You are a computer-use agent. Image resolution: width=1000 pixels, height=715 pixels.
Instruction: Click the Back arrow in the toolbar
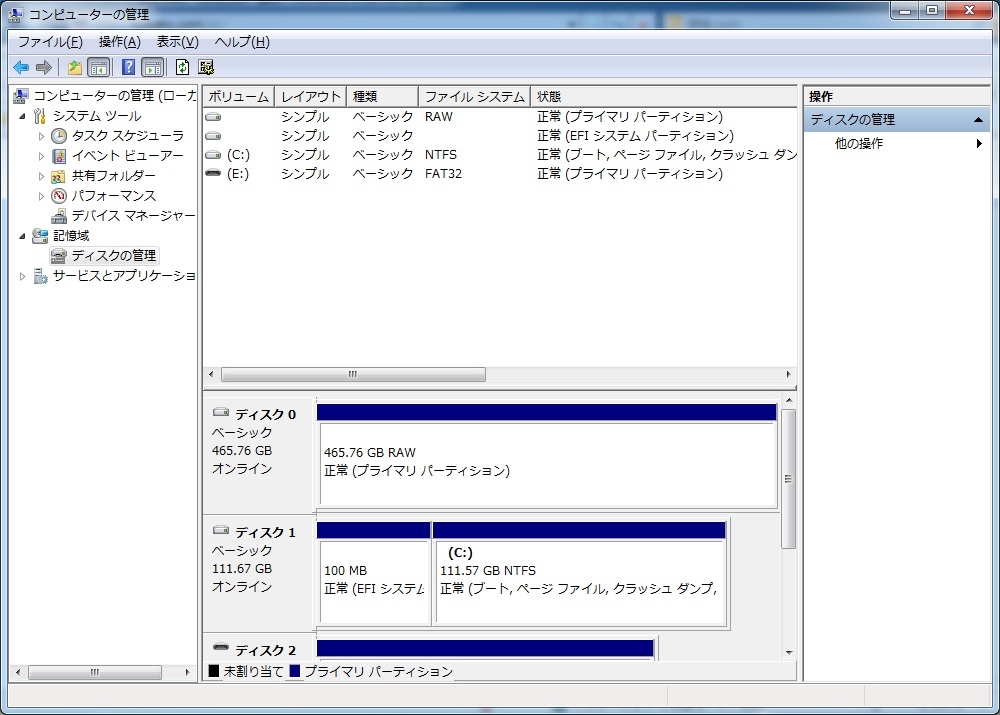(x=21, y=67)
